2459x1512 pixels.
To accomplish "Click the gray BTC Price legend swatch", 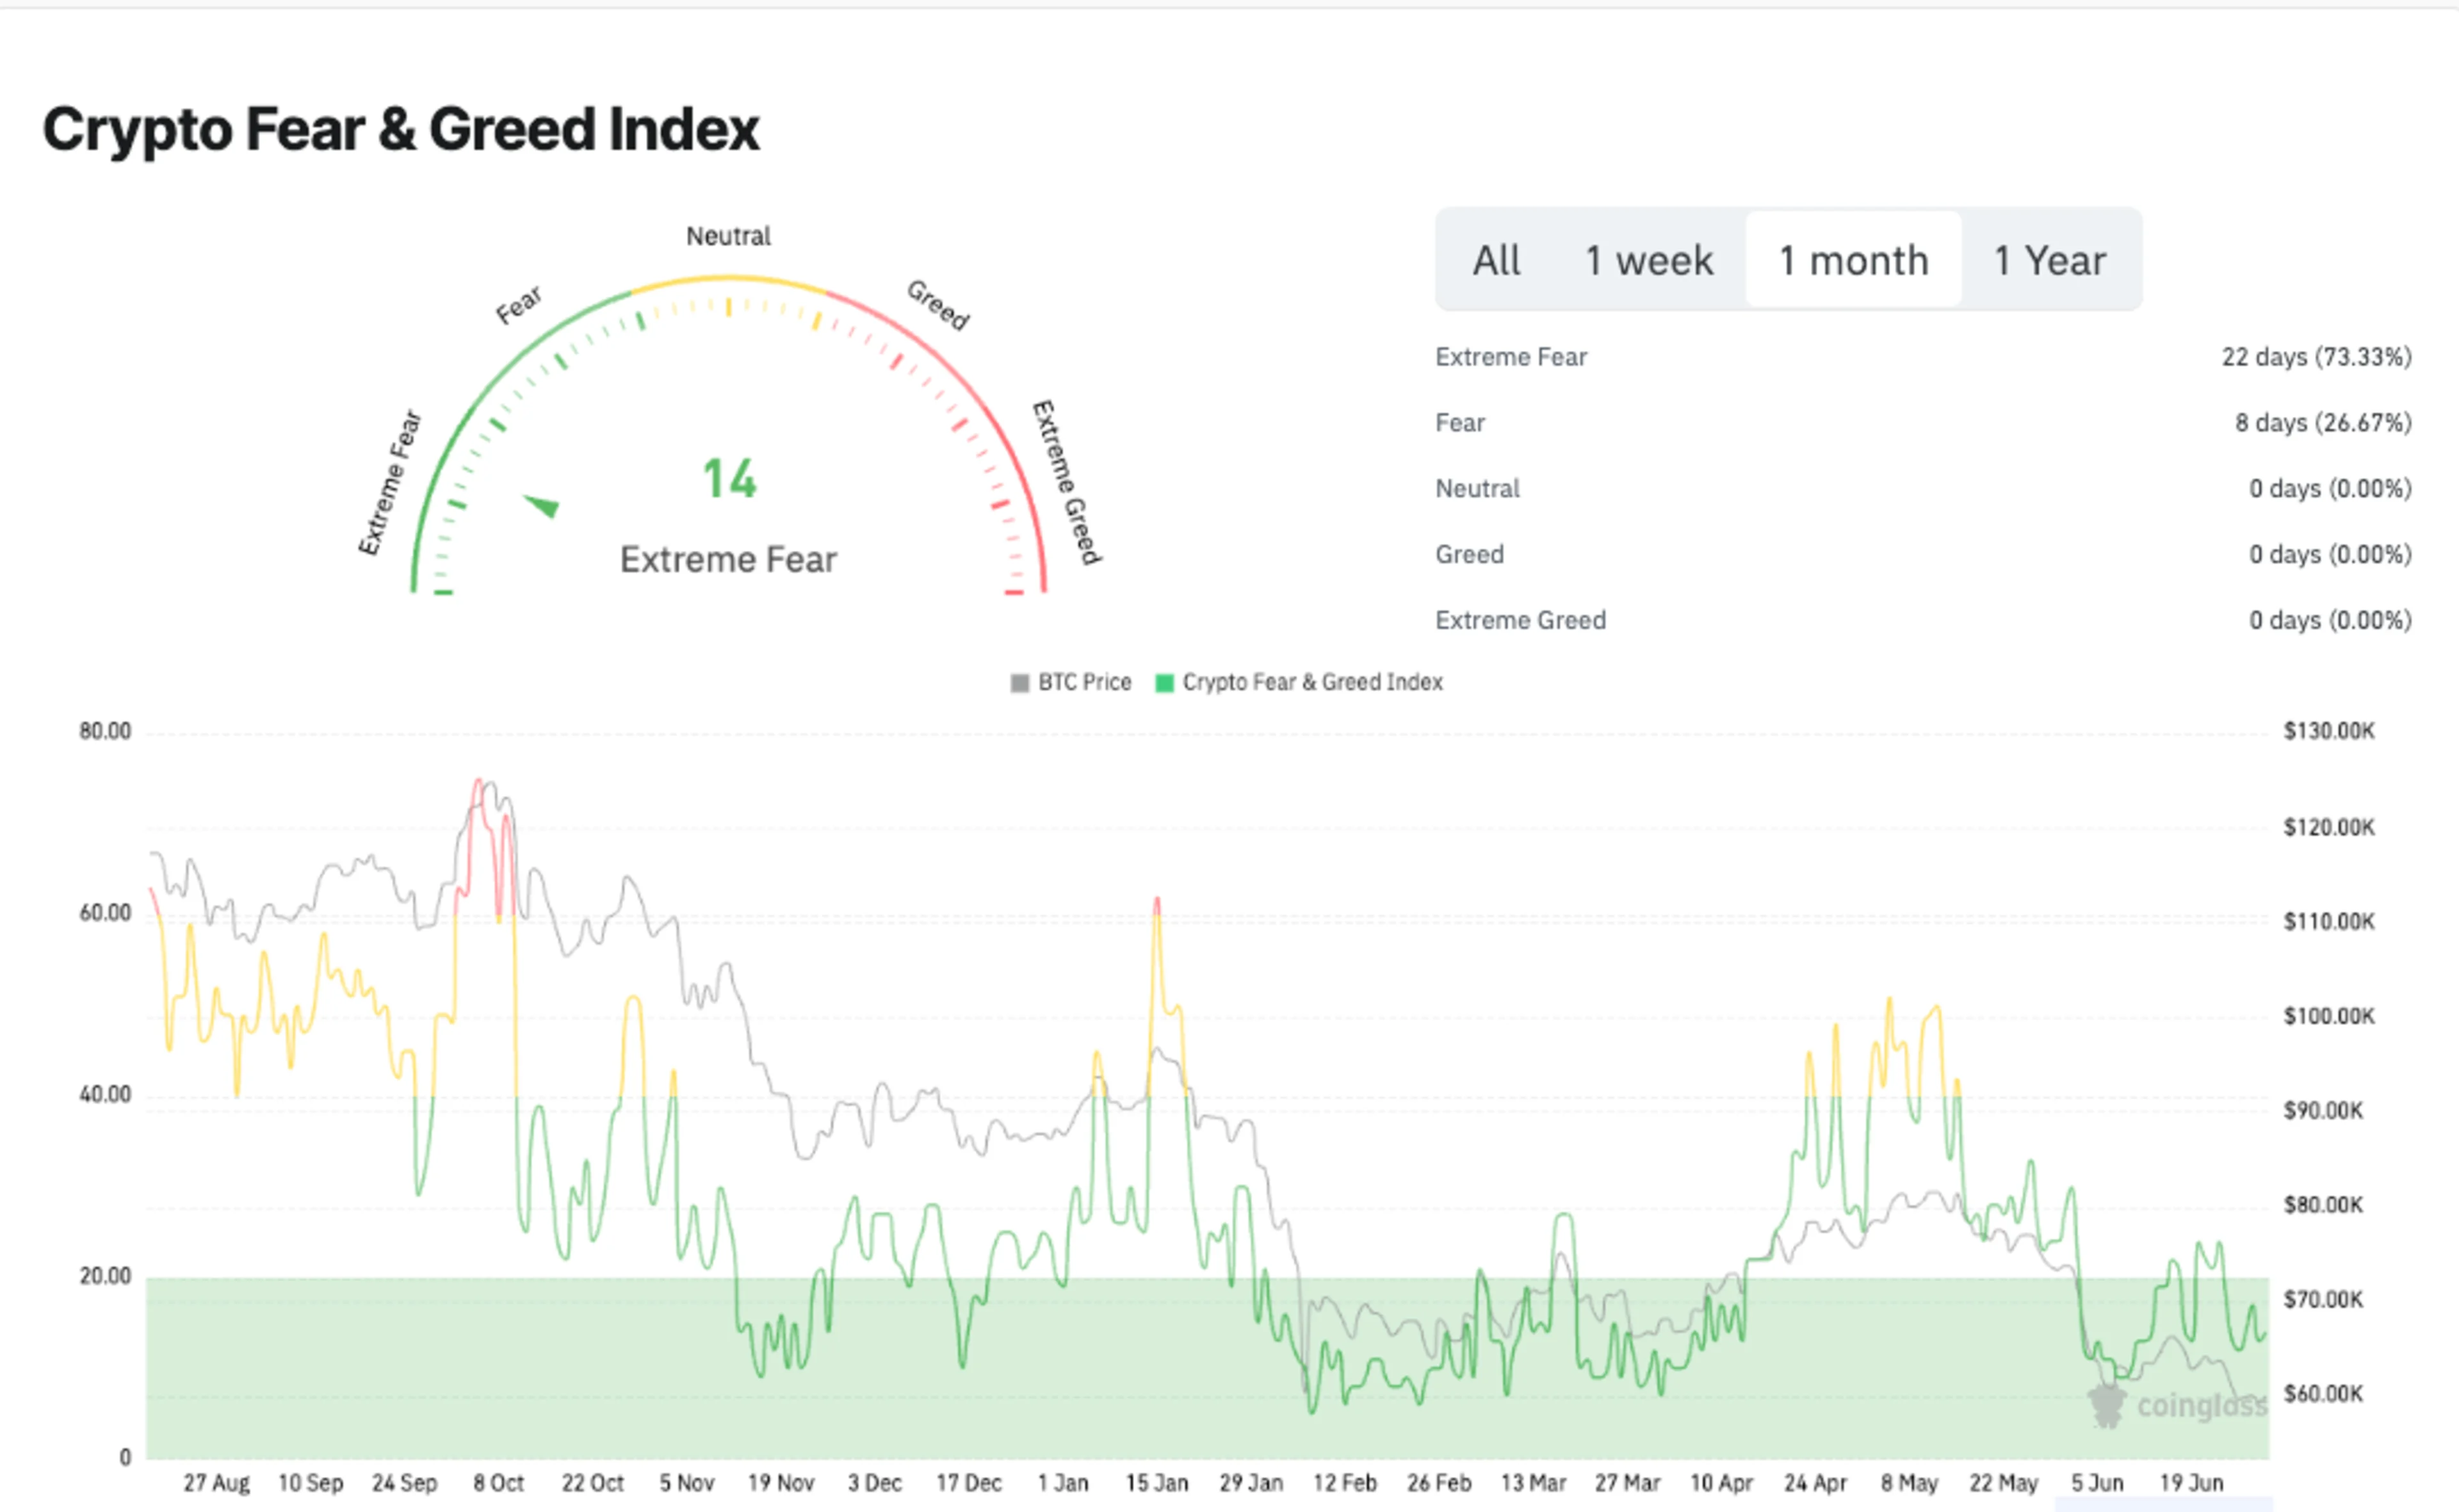I will click(x=1019, y=683).
